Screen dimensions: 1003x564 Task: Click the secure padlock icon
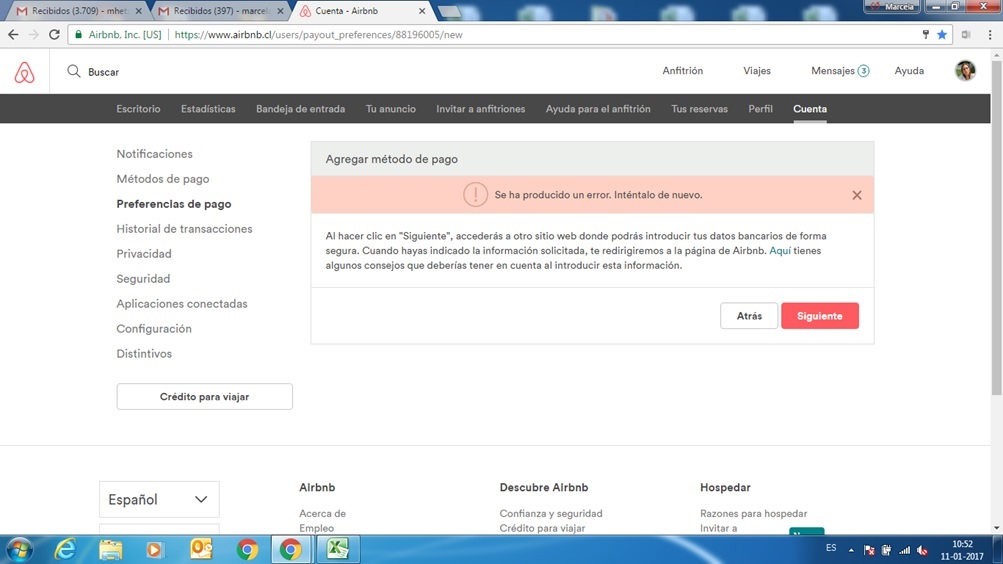79,35
